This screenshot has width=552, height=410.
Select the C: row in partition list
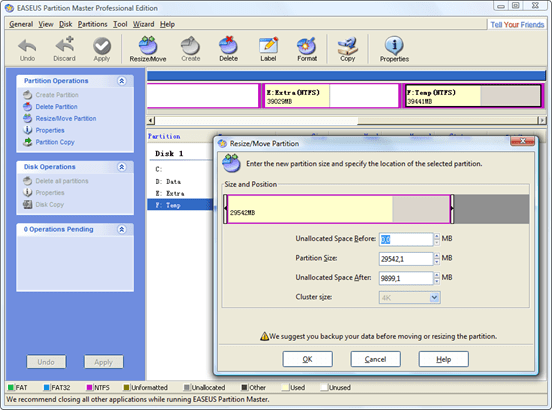click(180, 170)
